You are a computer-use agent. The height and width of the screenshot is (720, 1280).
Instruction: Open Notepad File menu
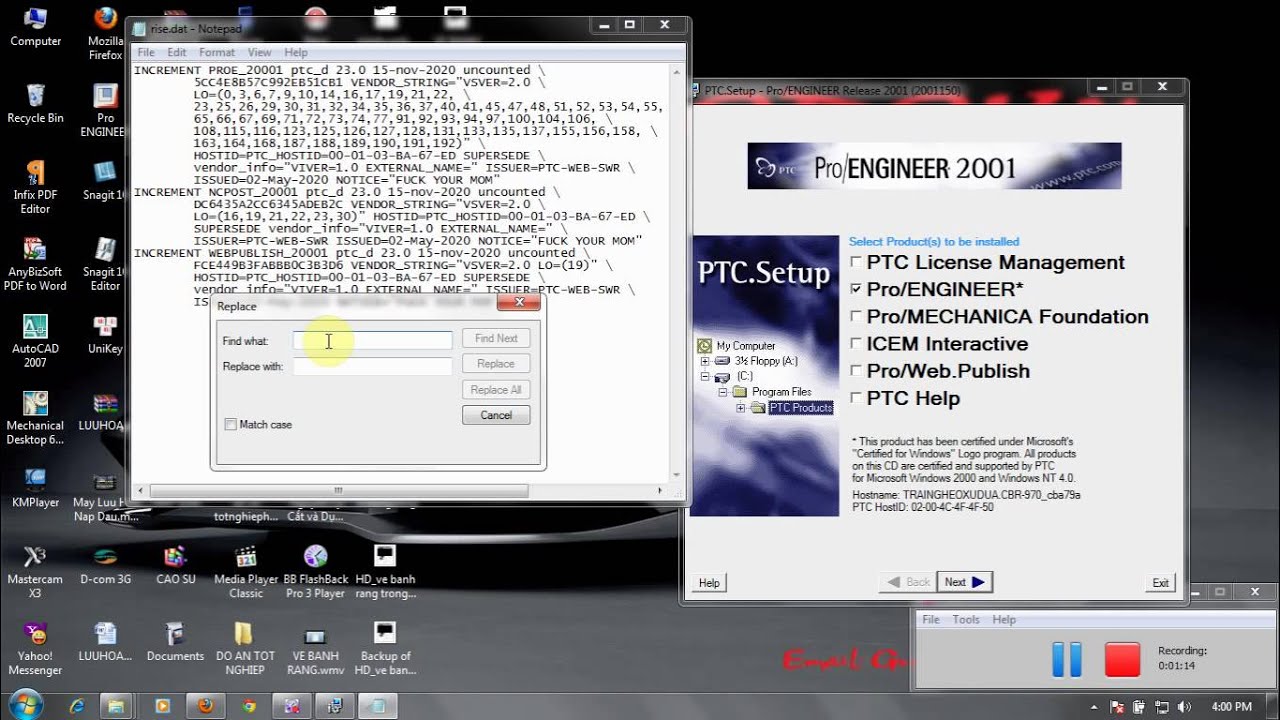[x=146, y=52]
